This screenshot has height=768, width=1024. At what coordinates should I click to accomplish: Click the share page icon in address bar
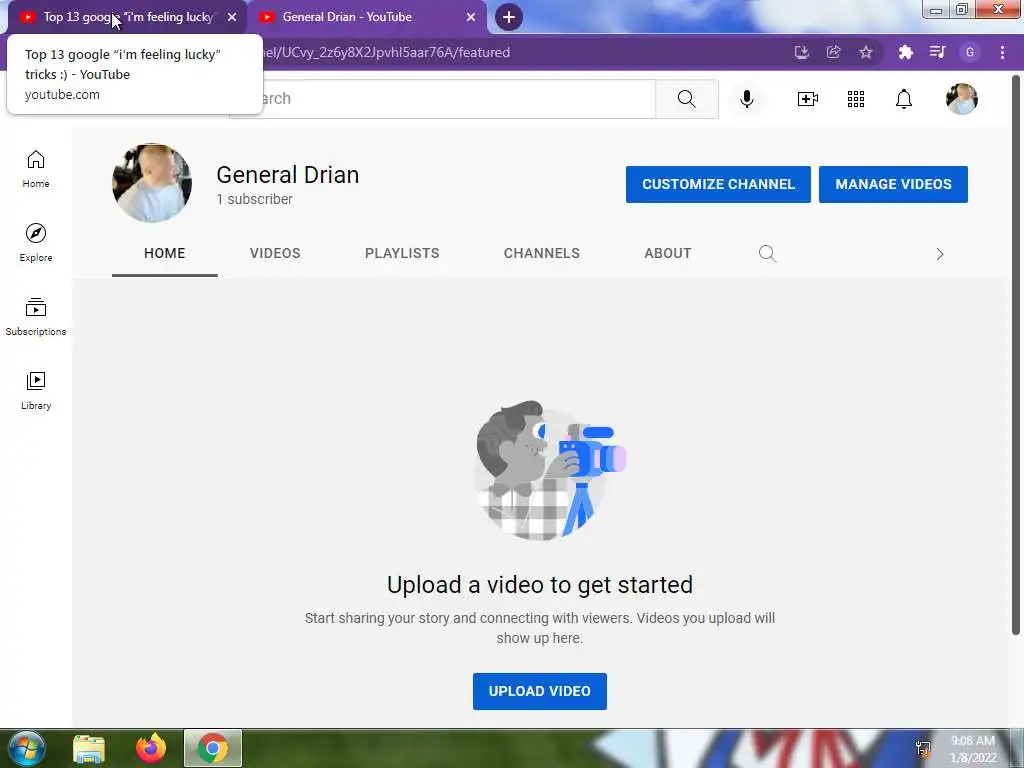pyautogui.click(x=834, y=52)
